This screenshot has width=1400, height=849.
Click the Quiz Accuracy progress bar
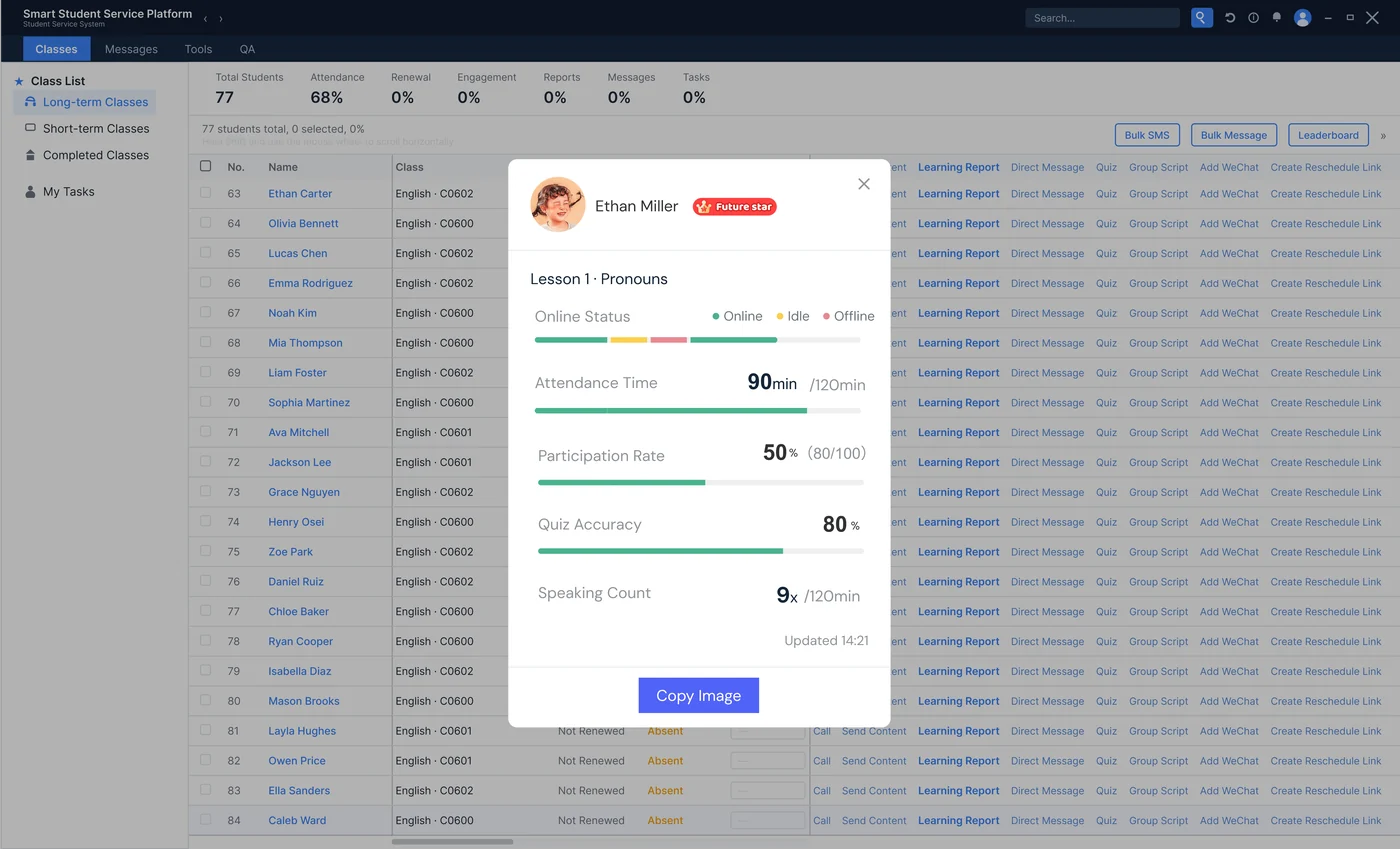[701, 551]
